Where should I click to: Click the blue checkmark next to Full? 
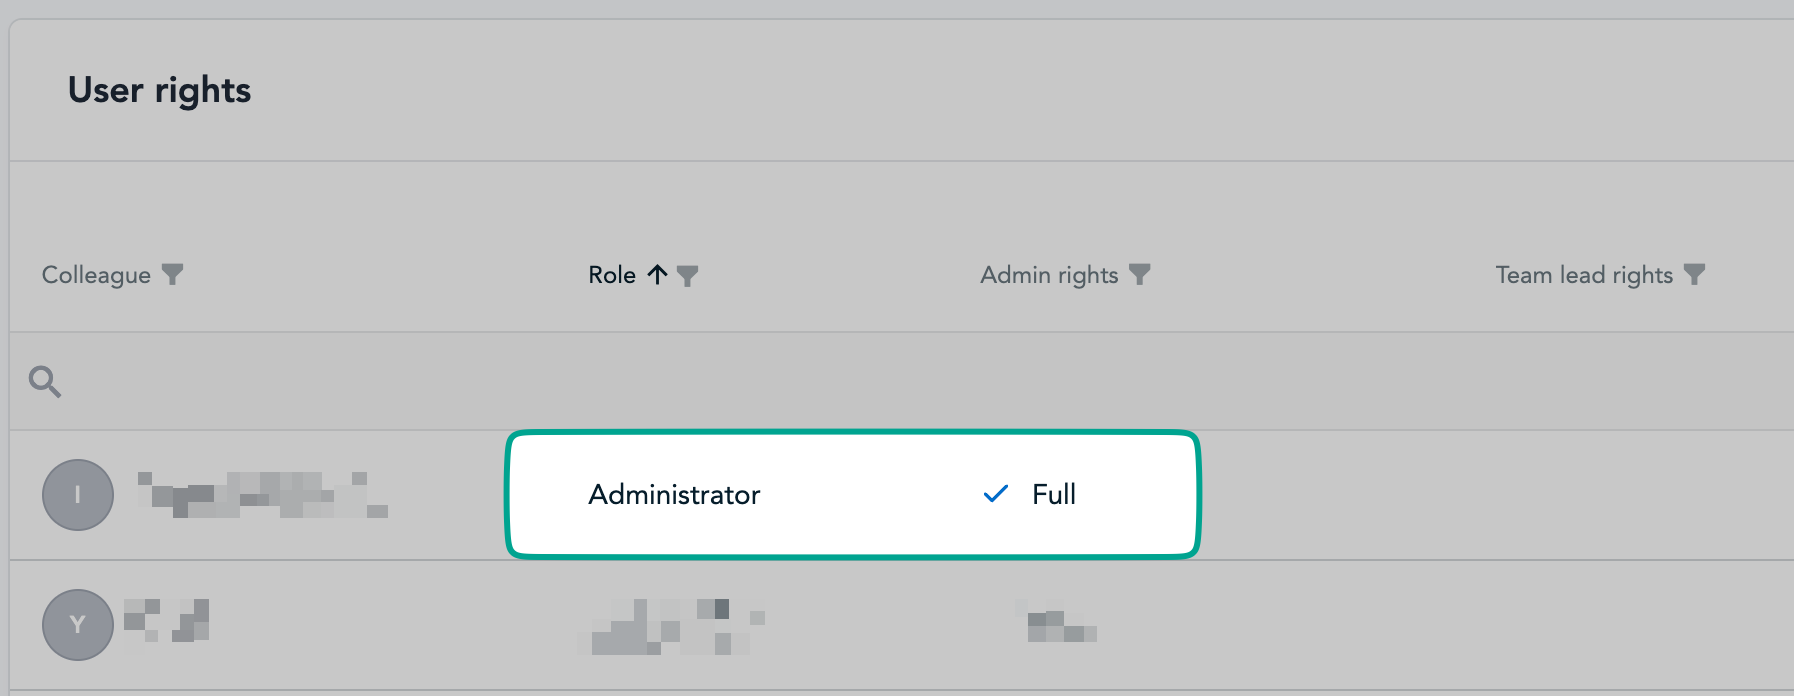click(x=996, y=494)
